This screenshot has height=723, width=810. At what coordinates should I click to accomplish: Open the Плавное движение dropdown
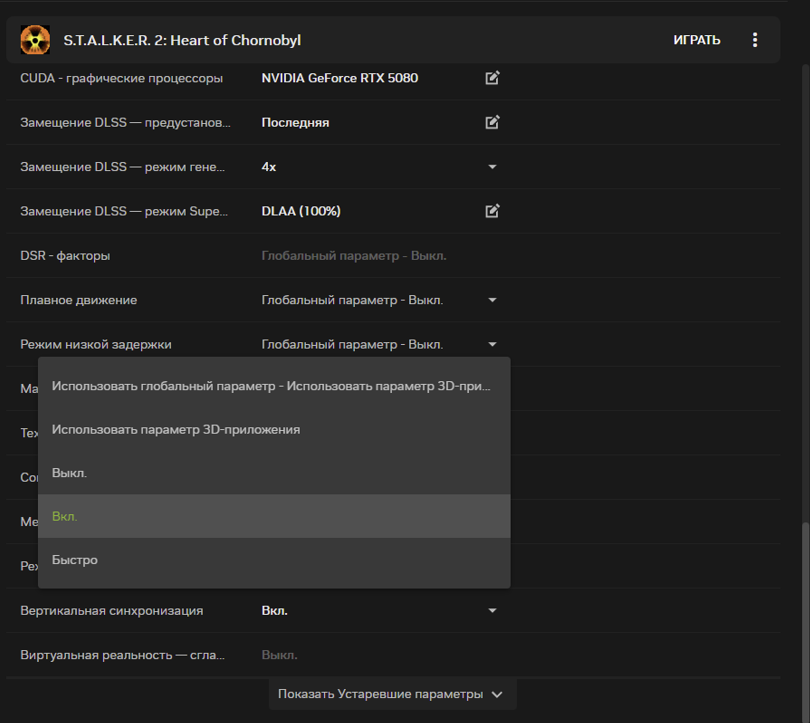click(x=492, y=300)
